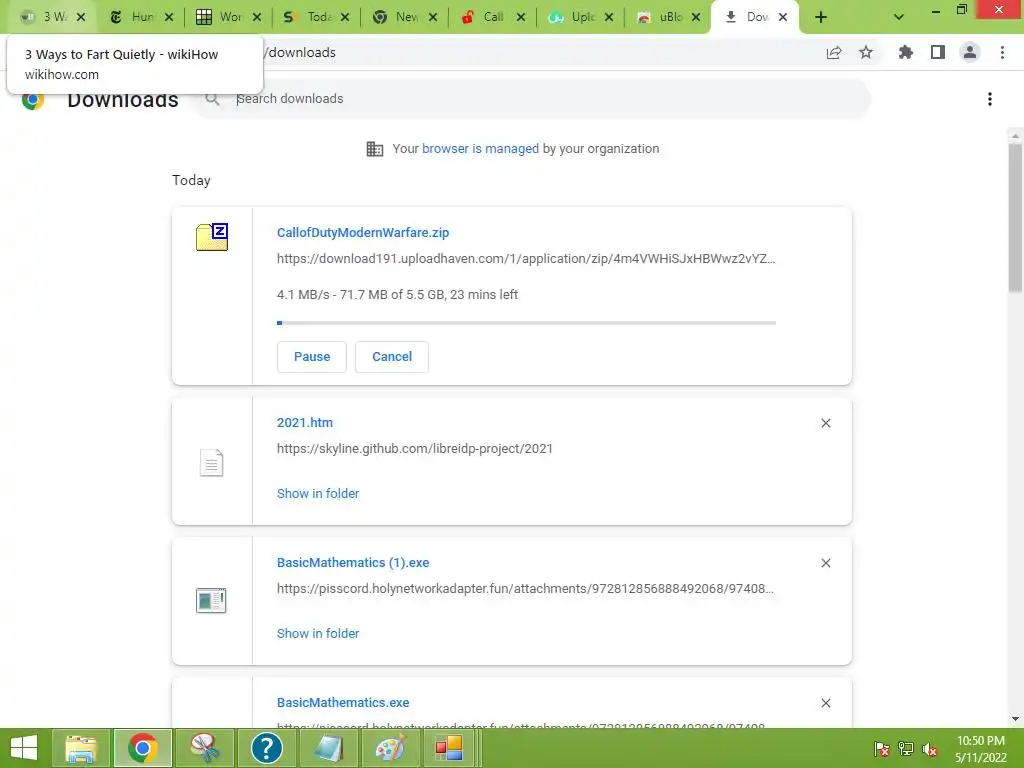The height and width of the screenshot is (768, 1024).
Task: Switch to the uBlo tab
Action: 668,17
